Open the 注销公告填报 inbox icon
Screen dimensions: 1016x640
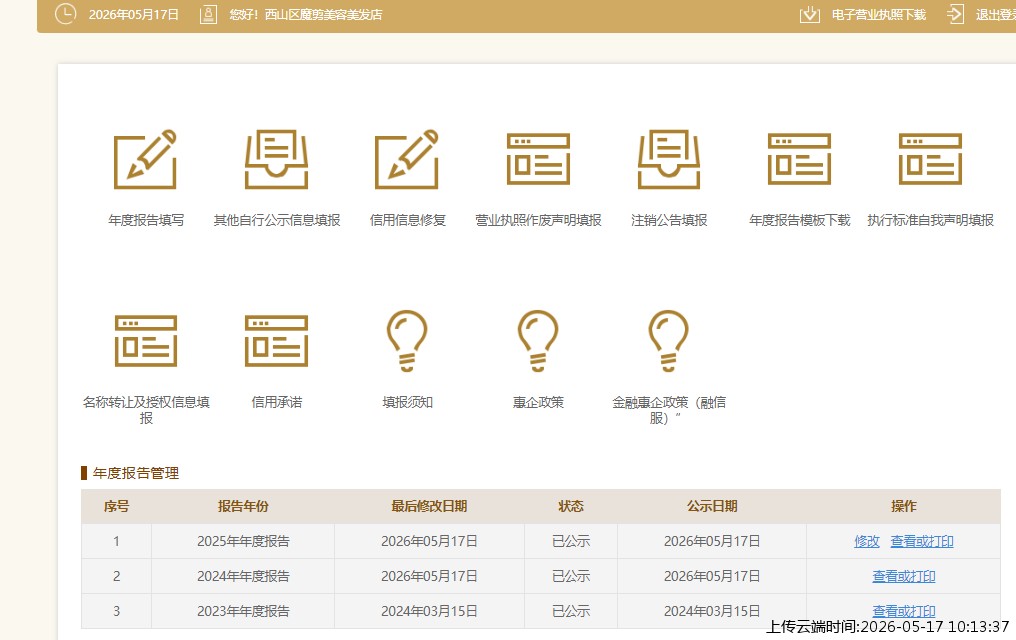pos(669,159)
